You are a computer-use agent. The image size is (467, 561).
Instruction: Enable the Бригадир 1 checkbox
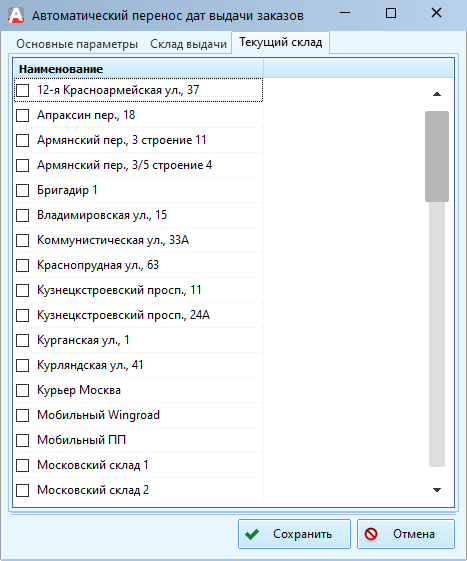pyautogui.click(x=23, y=190)
